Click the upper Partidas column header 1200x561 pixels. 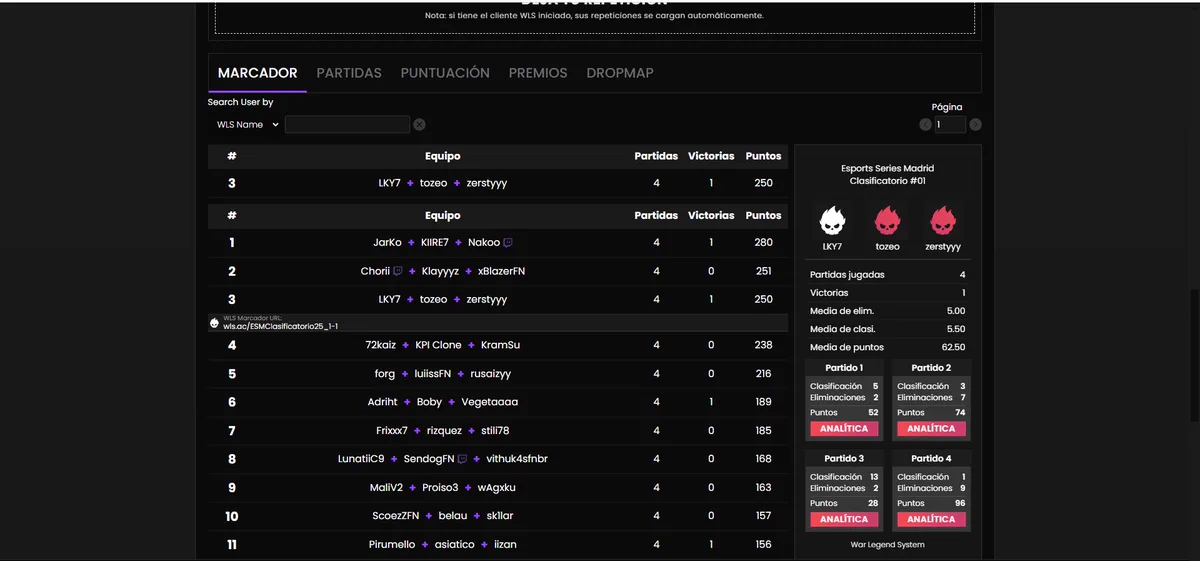[656, 156]
